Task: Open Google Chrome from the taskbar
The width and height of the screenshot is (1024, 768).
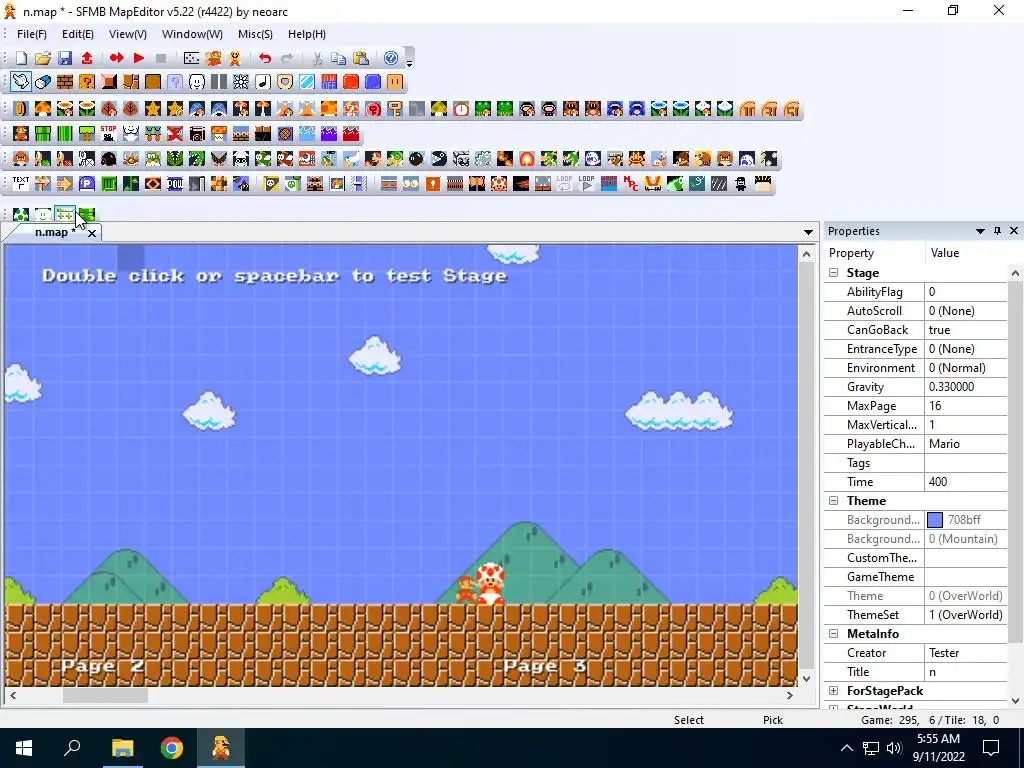Action: point(172,748)
